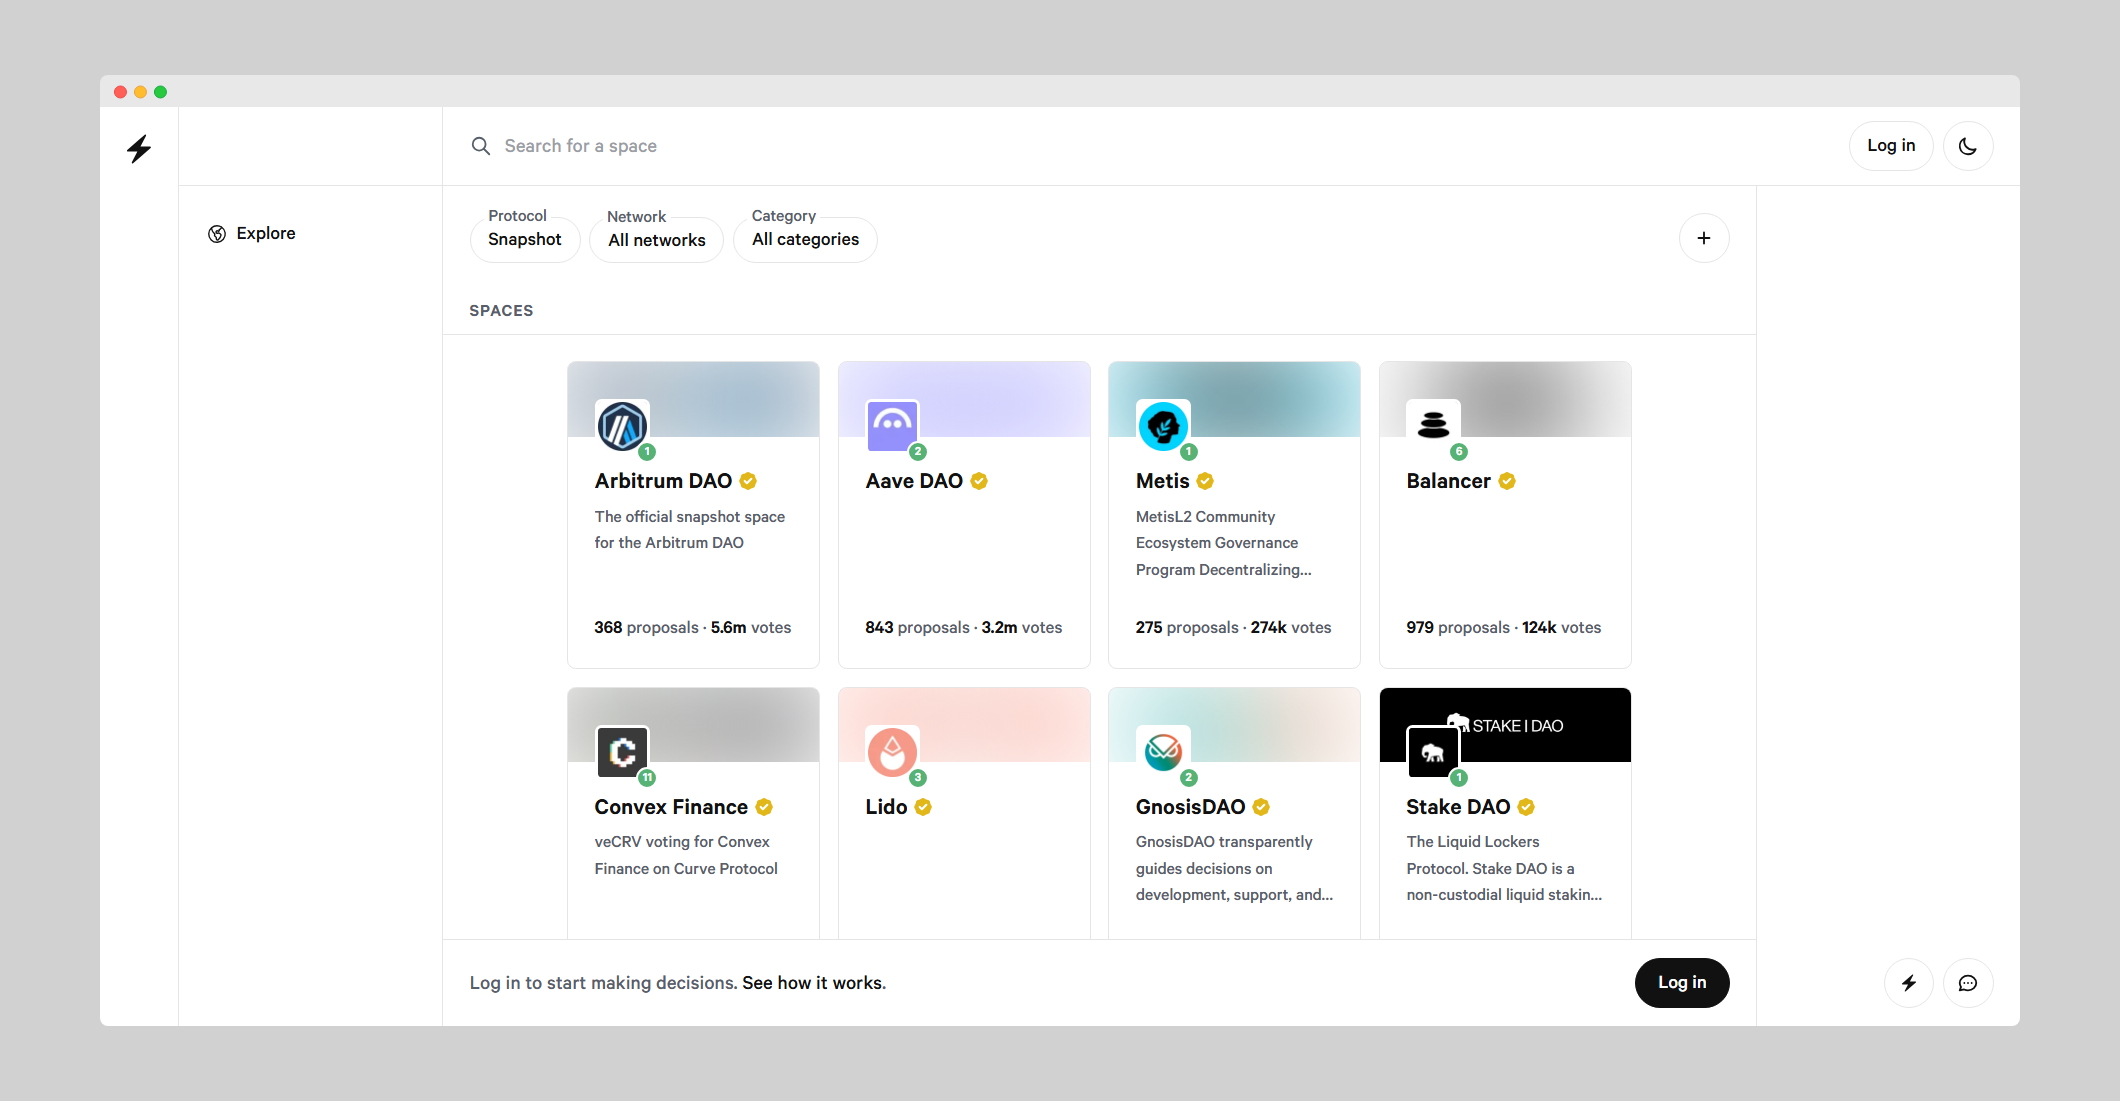Click the verified badge next to Balancer
Image resolution: width=2120 pixels, height=1101 pixels.
click(1507, 481)
